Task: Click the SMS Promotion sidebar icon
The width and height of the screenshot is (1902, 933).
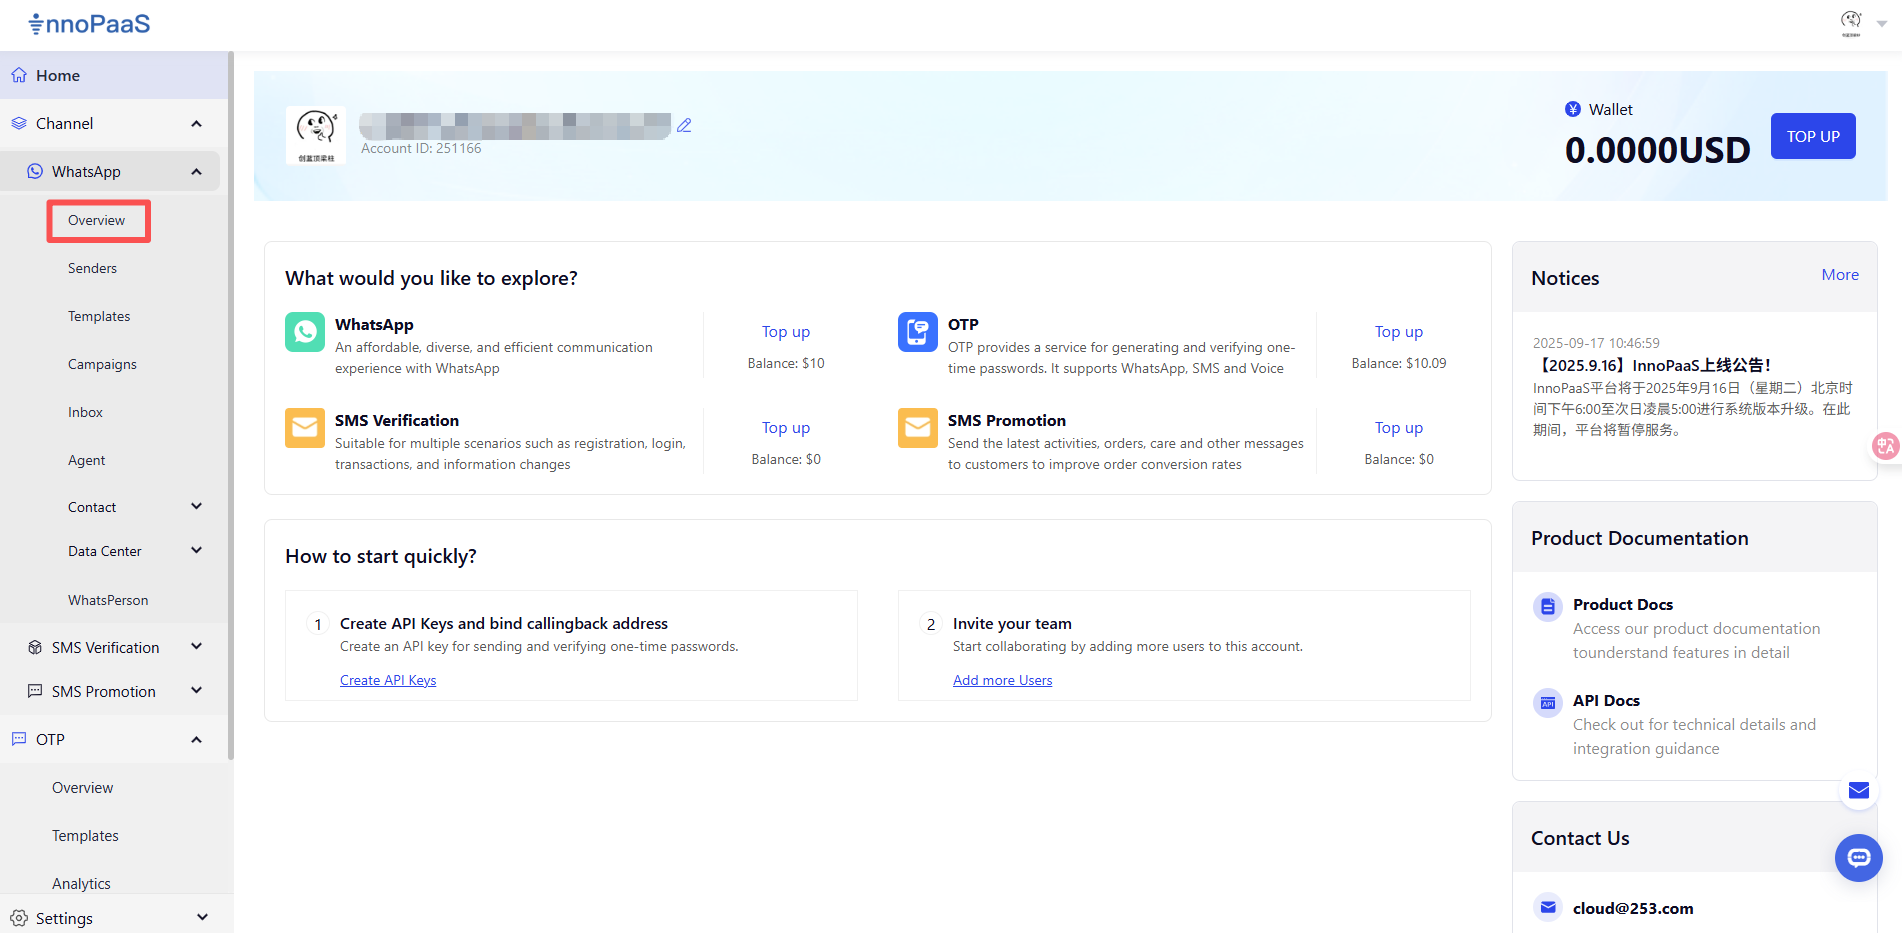Action: (x=35, y=691)
